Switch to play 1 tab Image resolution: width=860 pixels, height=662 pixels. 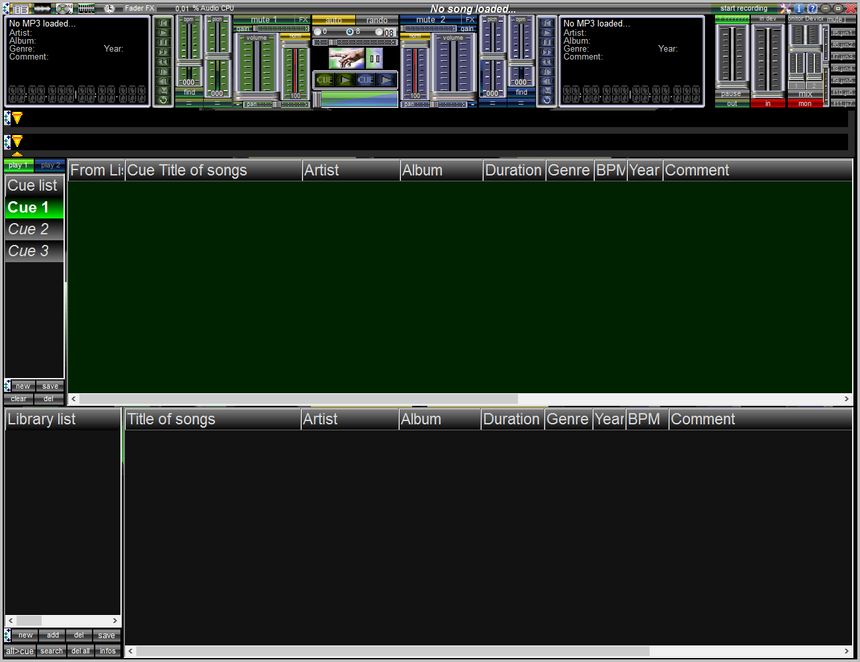[x=18, y=165]
